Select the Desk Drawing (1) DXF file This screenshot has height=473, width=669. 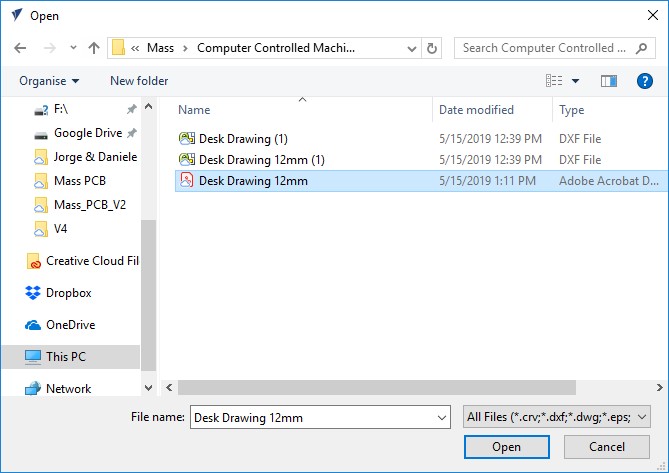tap(243, 139)
